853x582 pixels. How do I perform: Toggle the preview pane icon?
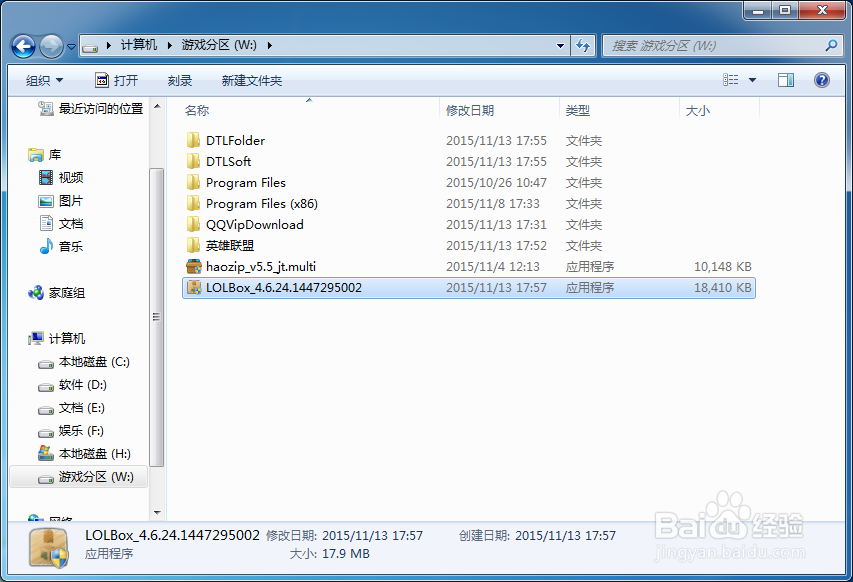(x=786, y=81)
